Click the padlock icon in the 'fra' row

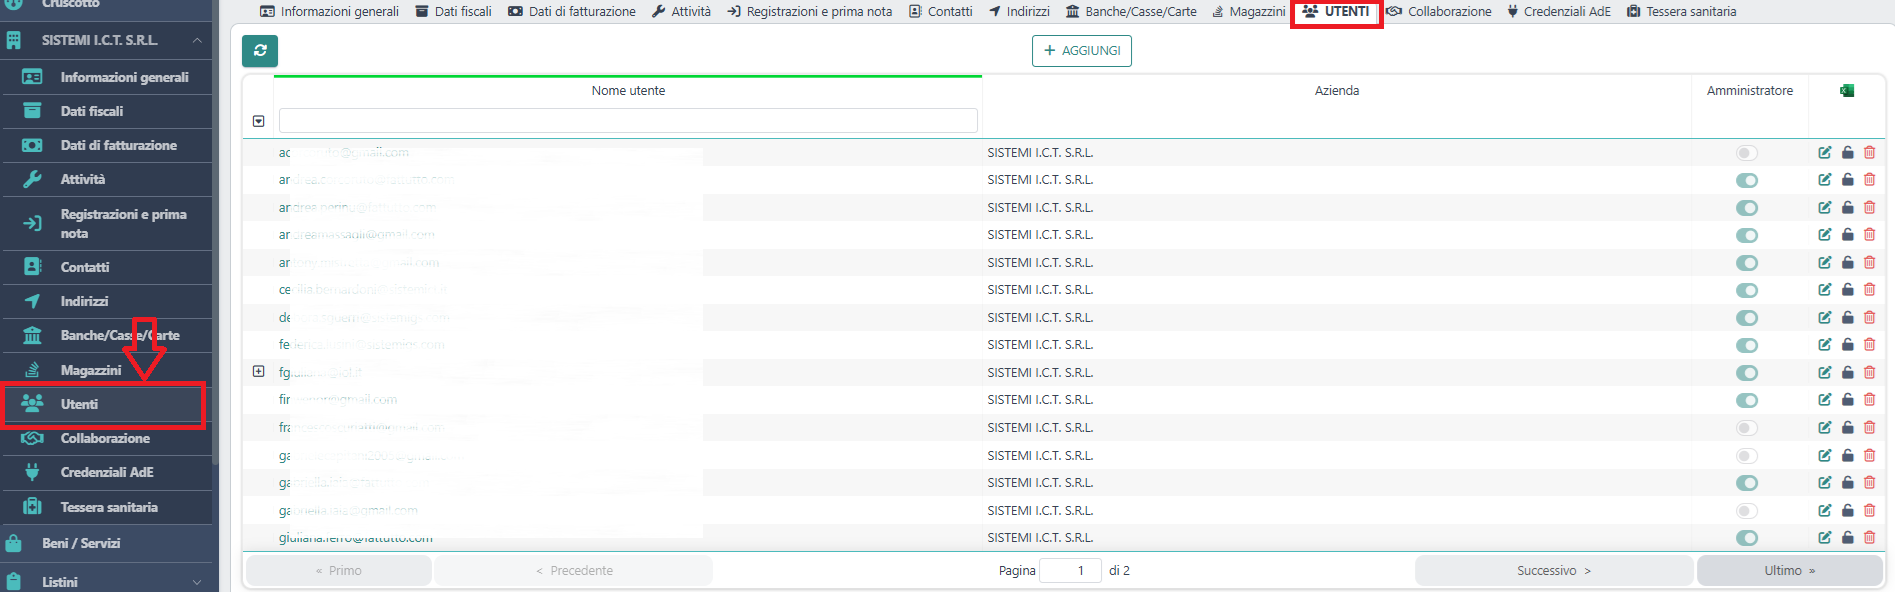point(1848,428)
